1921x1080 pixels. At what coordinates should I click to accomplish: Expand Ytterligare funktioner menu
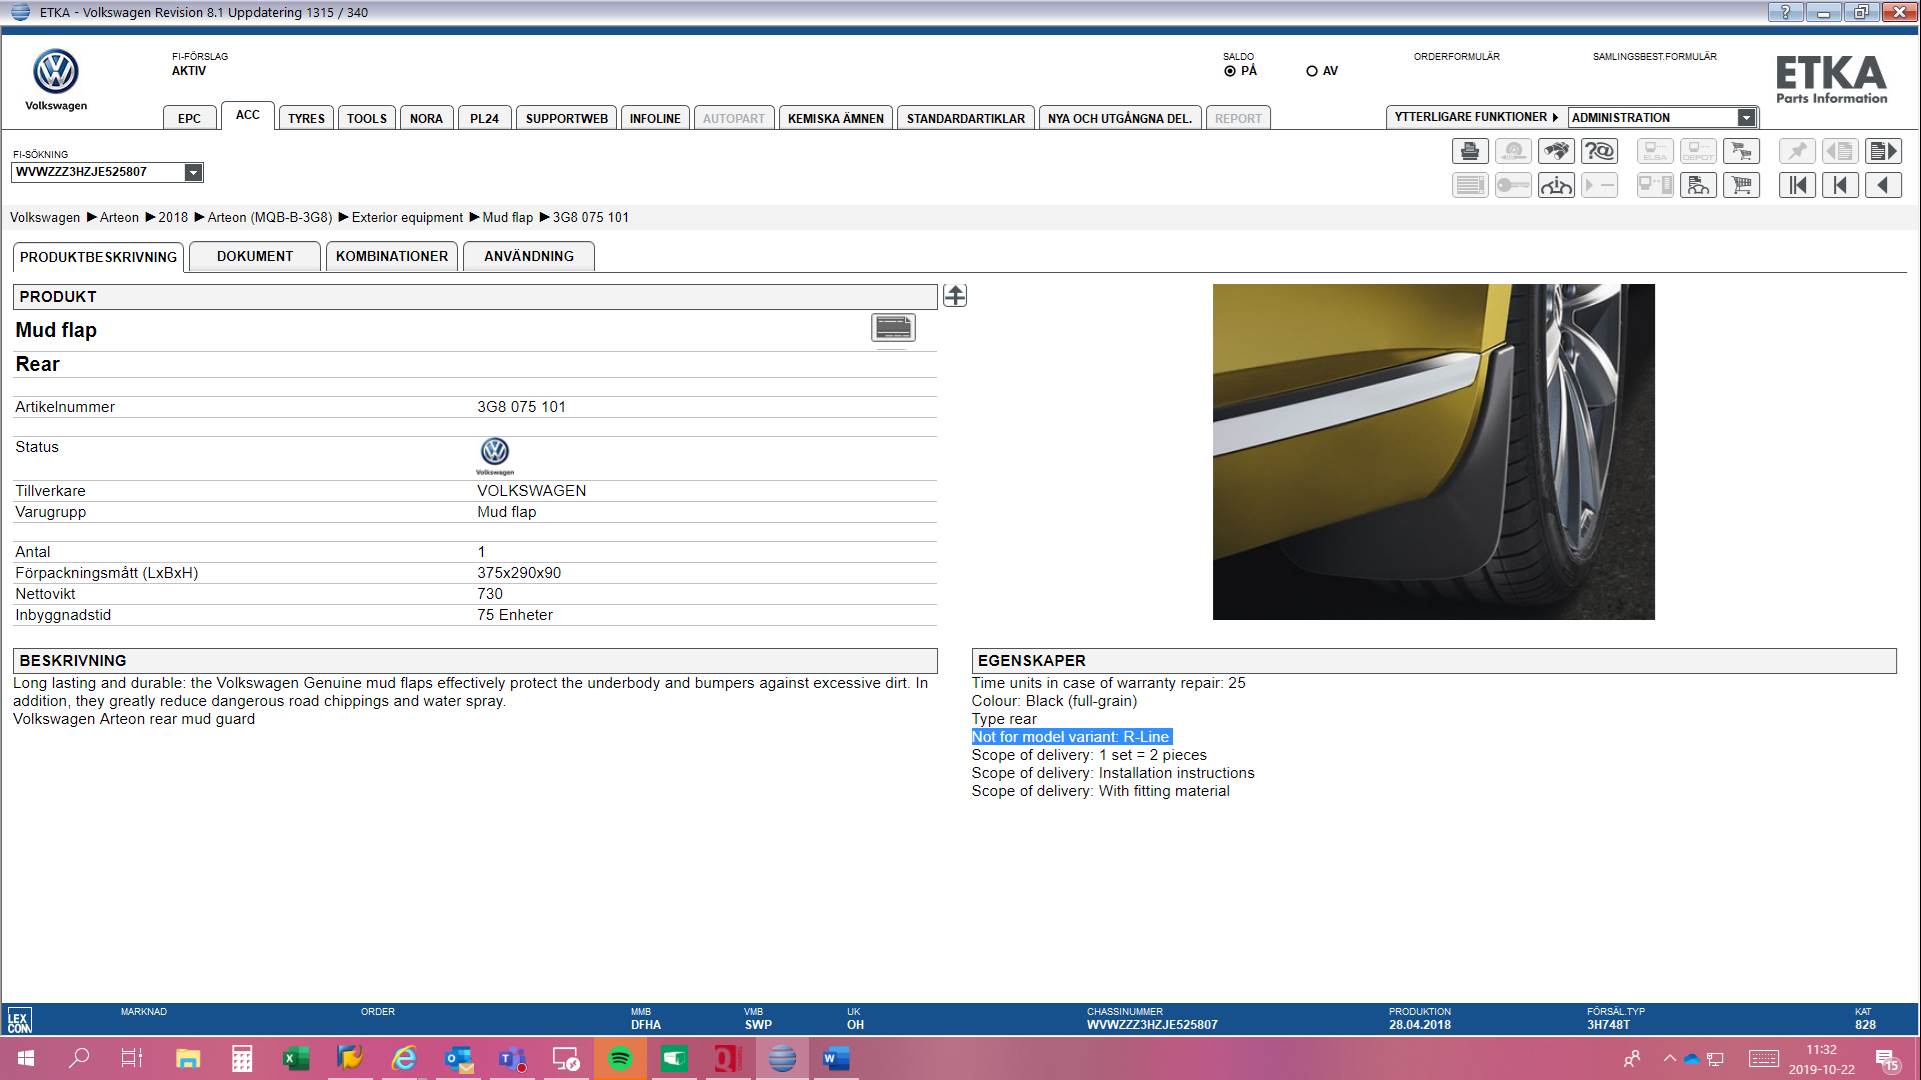click(x=1476, y=117)
